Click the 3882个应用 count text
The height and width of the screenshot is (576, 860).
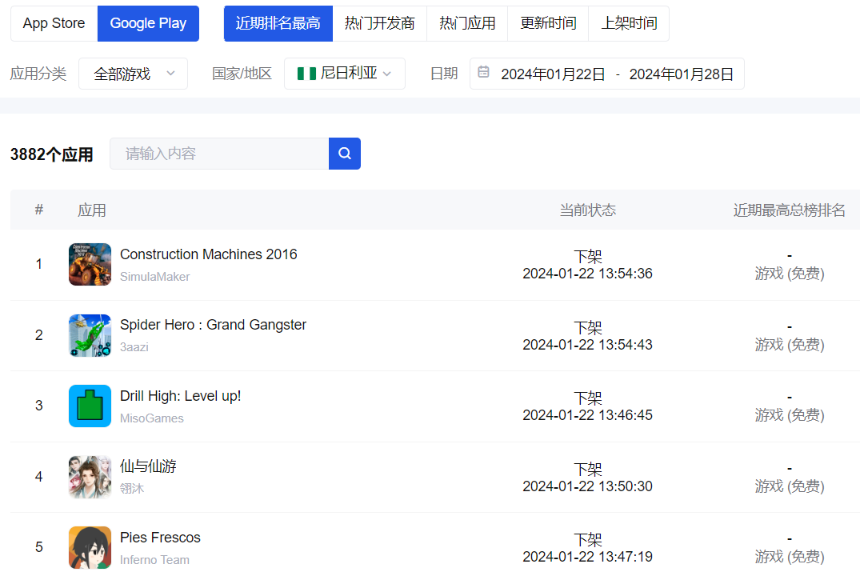pyautogui.click(x=52, y=154)
